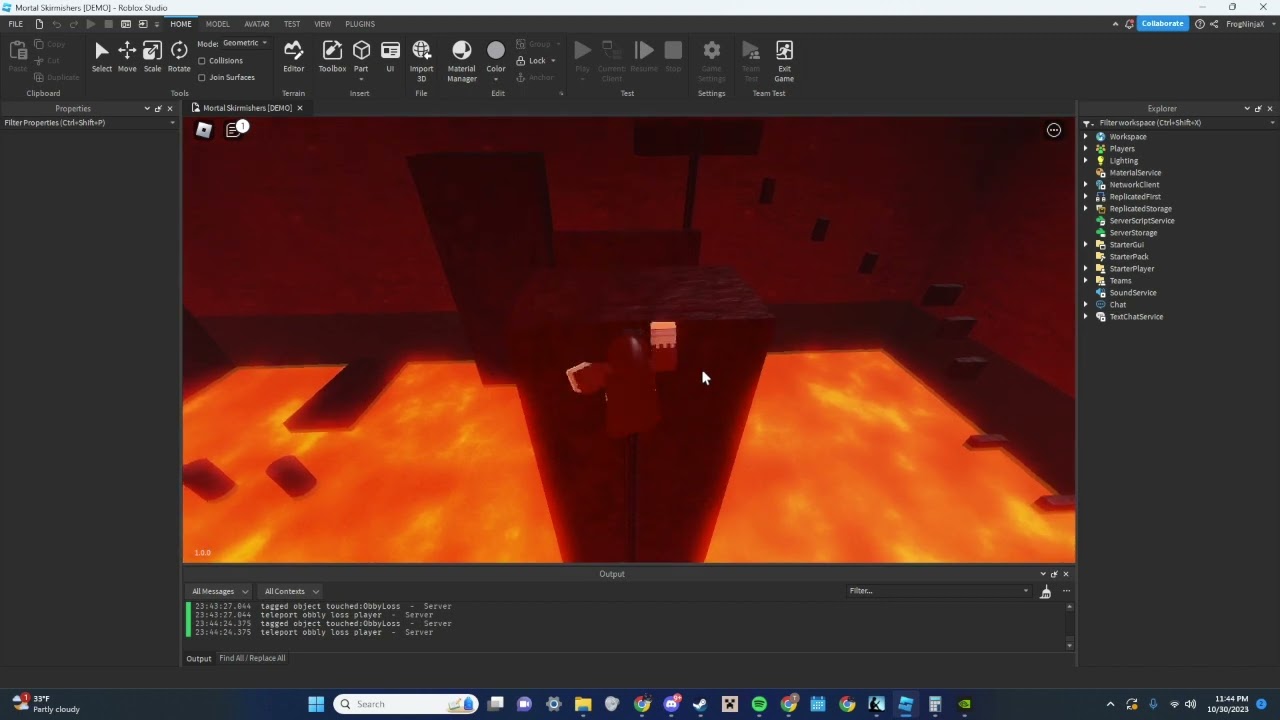Screen dimensions: 1280x720
Task: Click the notifications bell icon
Action: coord(1129,24)
